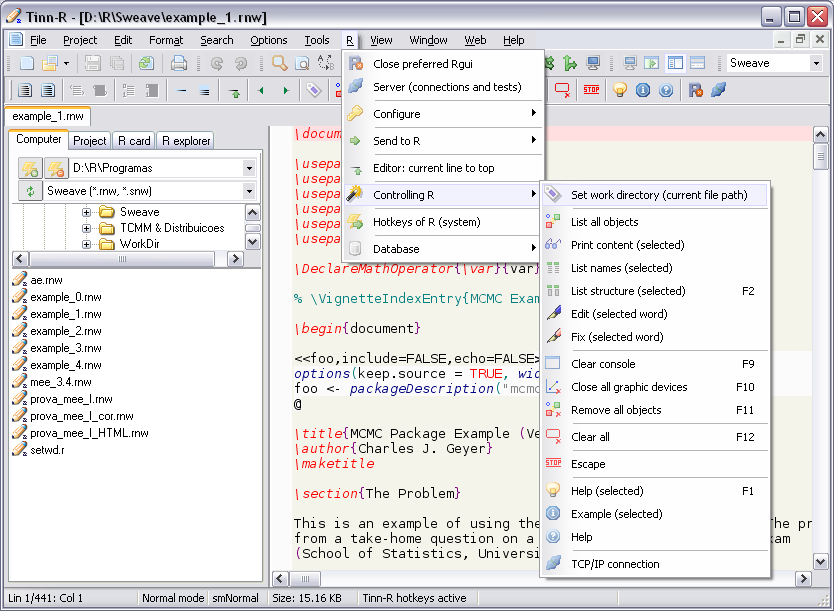834x611 pixels.
Task: Open the Sweave syntax dropdown in toolbar
Action: (x=816, y=63)
